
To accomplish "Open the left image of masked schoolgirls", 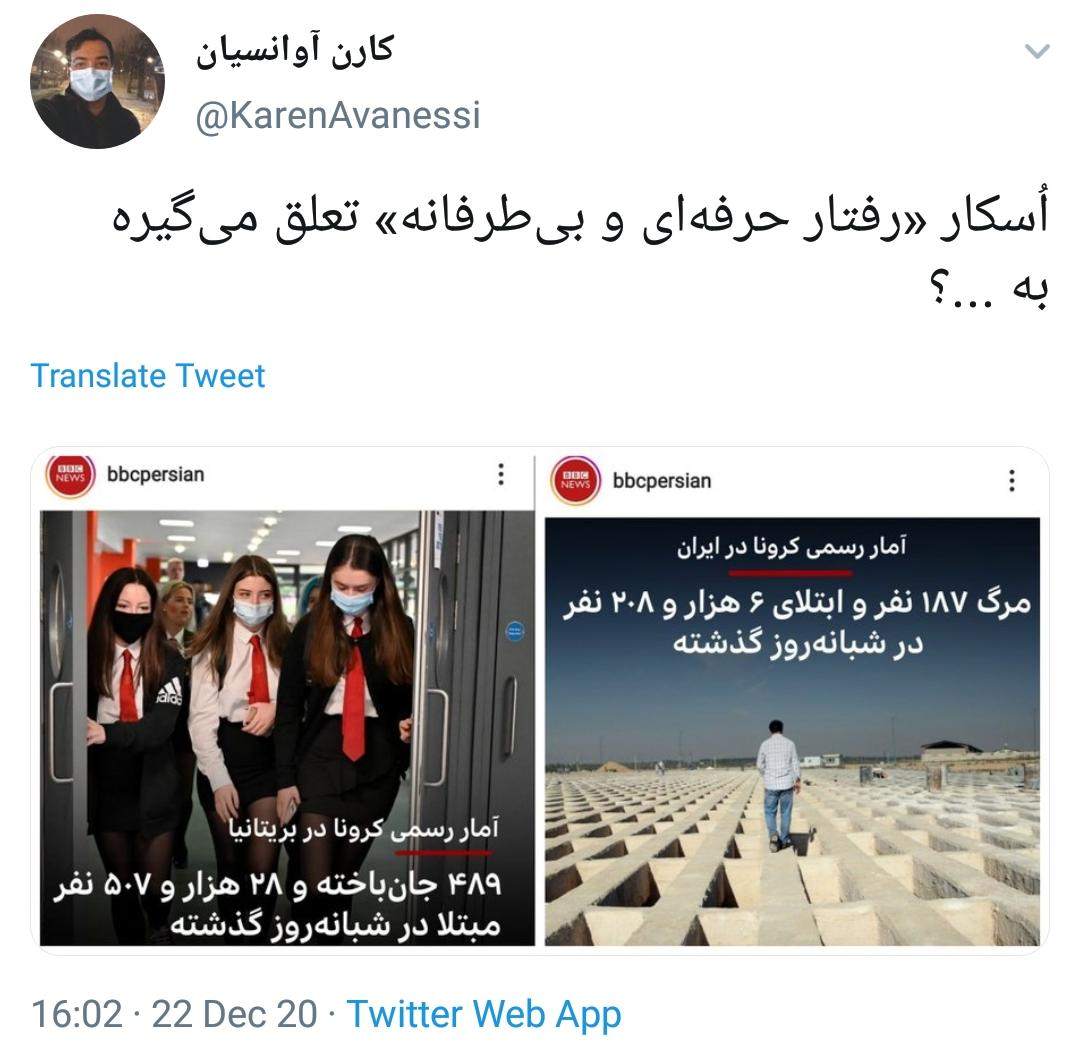I will pyautogui.click(x=287, y=727).
